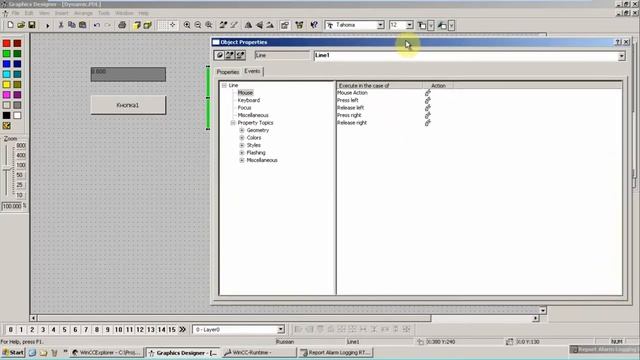The width and height of the screenshot is (640, 360).
Task: Click the What's This help icon
Action: tap(314, 25)
